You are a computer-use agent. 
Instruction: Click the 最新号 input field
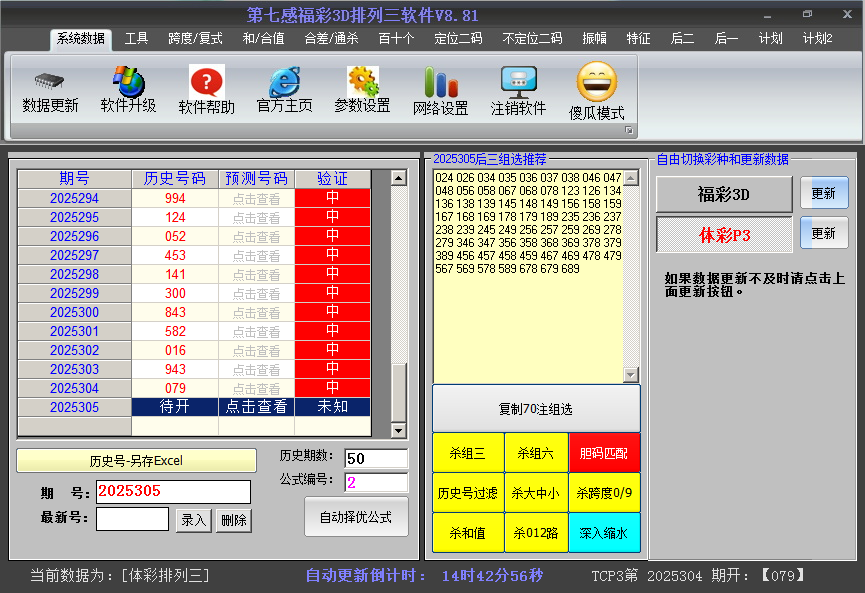[132, 519]
